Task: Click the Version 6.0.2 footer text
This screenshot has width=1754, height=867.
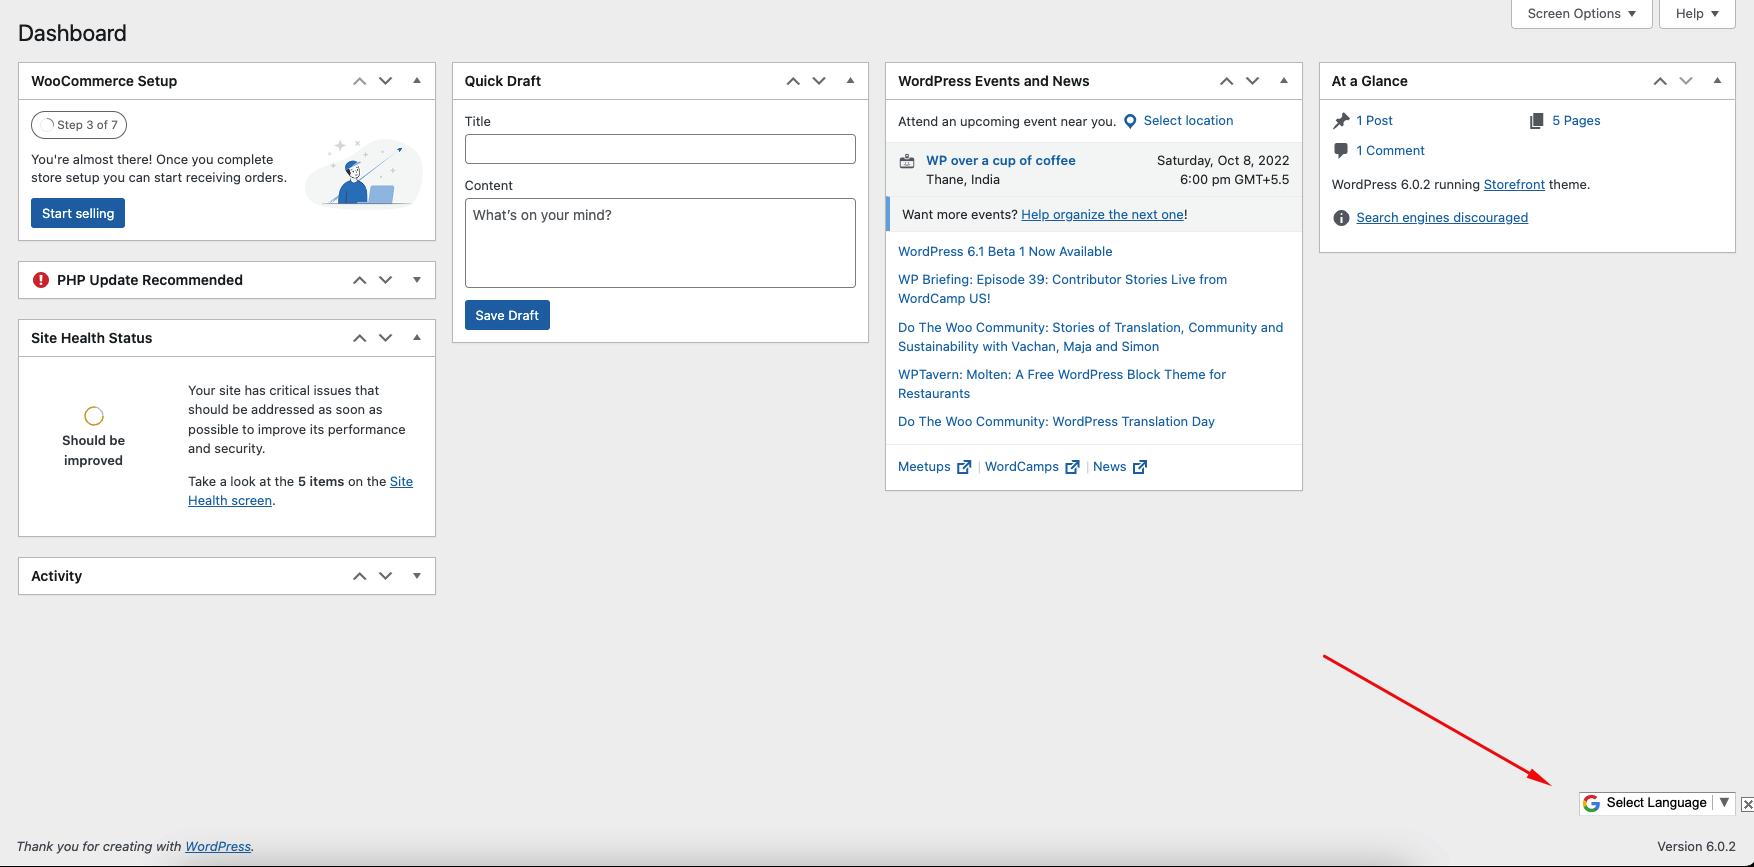Action: tap(1696, 847)
